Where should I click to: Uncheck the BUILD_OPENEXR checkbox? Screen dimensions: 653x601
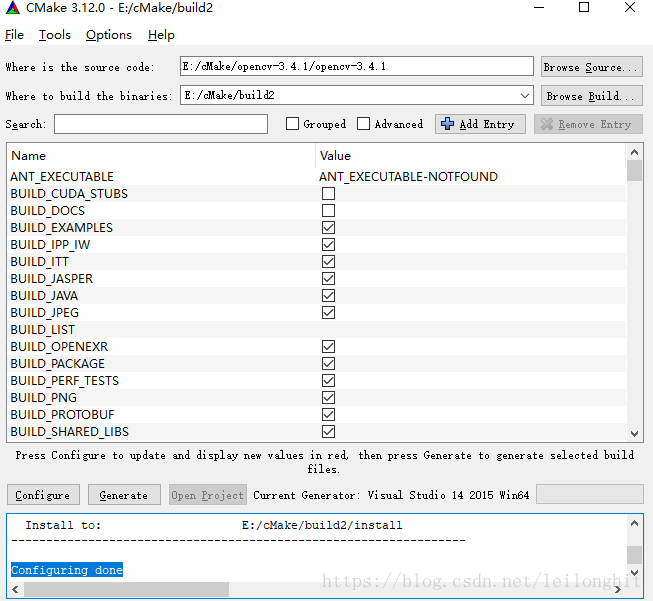pos(328,347)
